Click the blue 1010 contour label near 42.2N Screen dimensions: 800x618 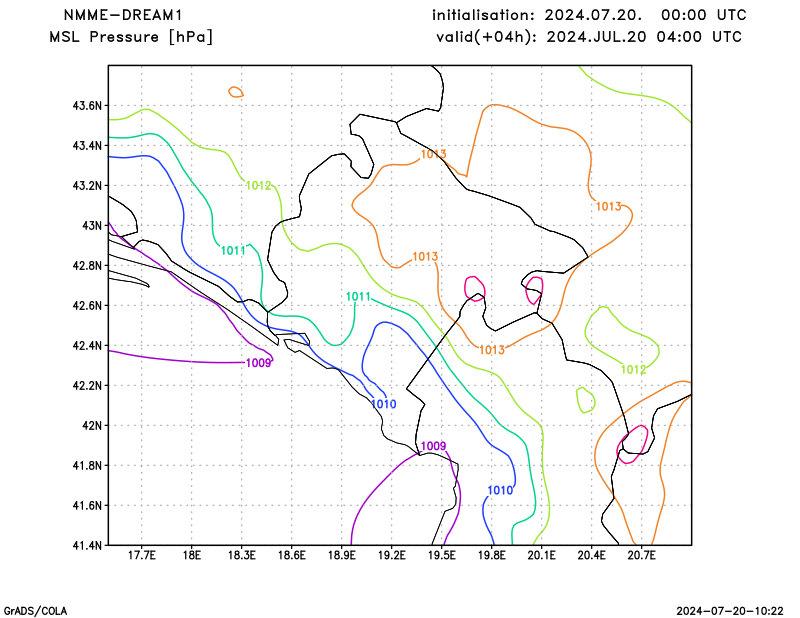384,404
